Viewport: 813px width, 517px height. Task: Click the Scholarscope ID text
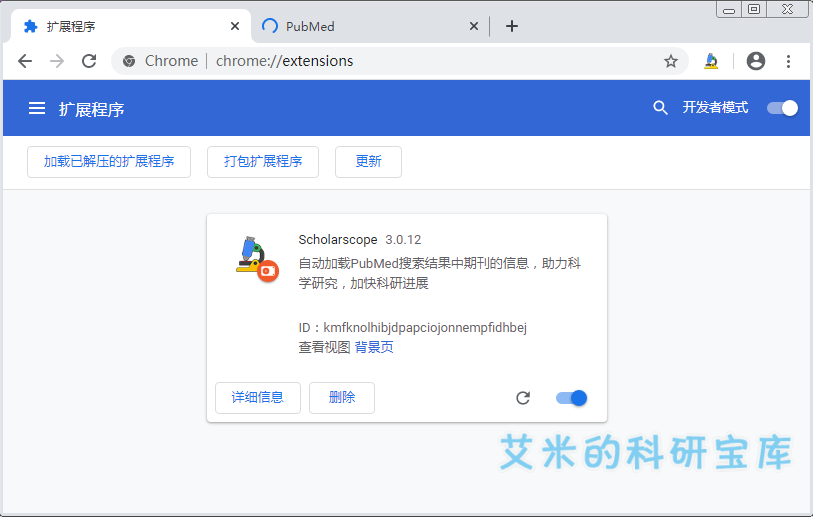(413, 328)
